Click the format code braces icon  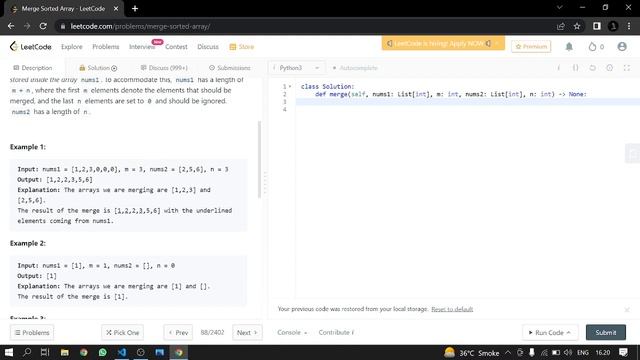coord(575,68)
